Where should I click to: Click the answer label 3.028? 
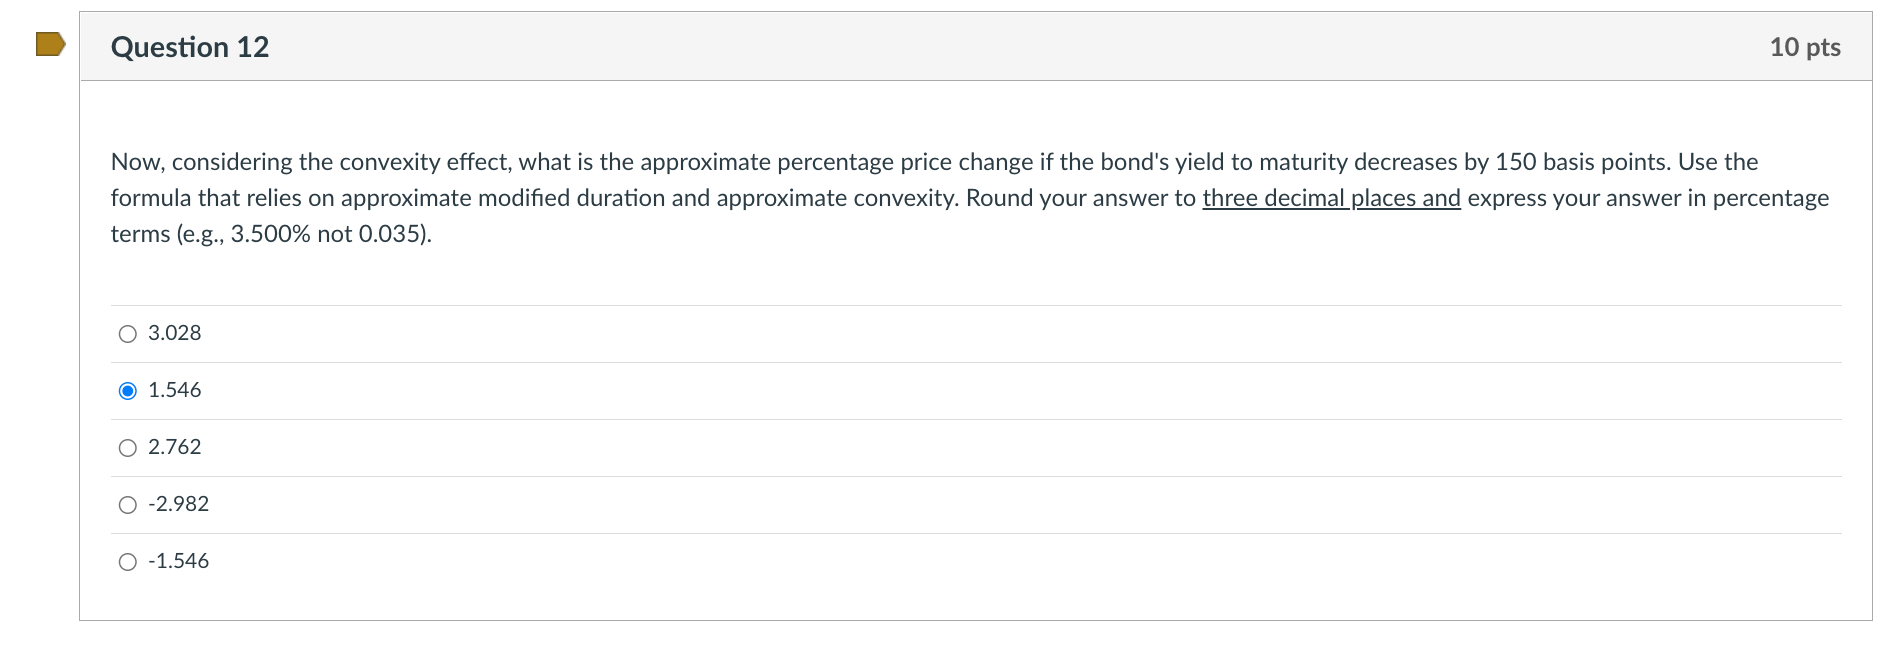pyautogui.click(x=174, y=333)
